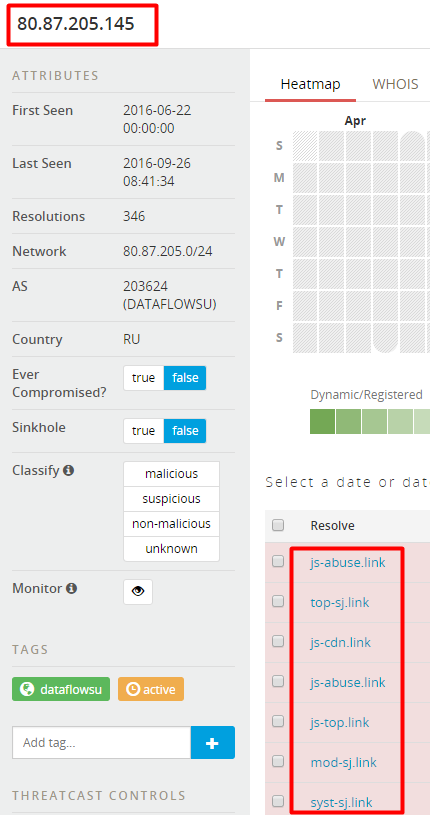
Task: Classify the IP as suspicious
Action: [172, 499]
